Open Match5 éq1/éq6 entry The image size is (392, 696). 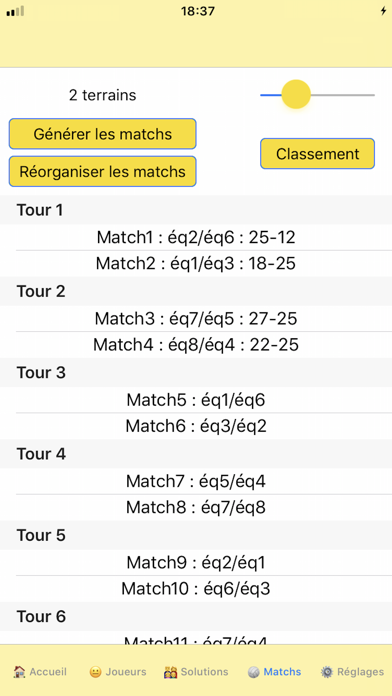pyautogui.click(x=196, y=400)
